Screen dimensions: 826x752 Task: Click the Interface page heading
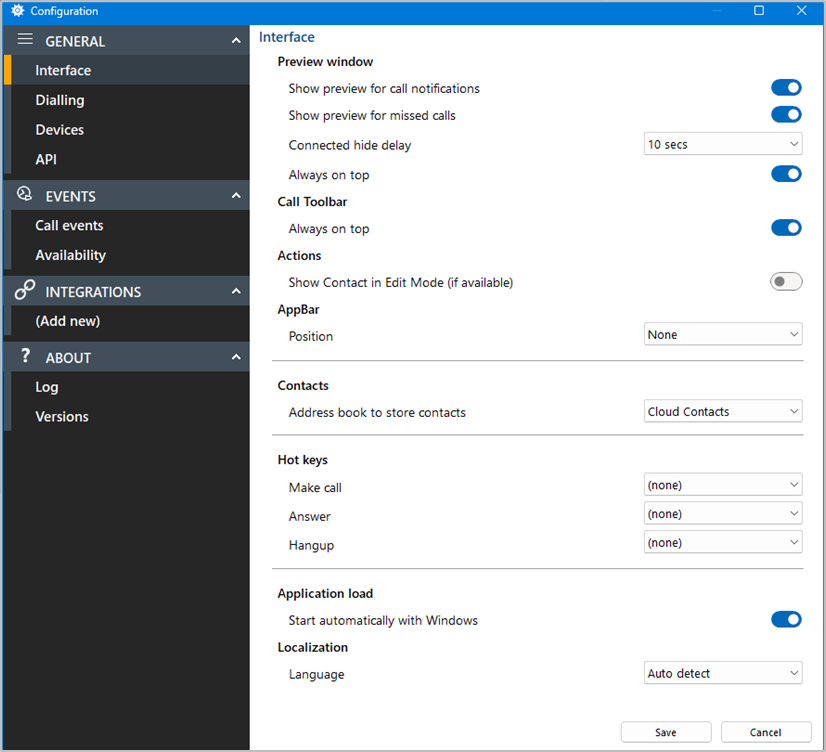[287, 37]
